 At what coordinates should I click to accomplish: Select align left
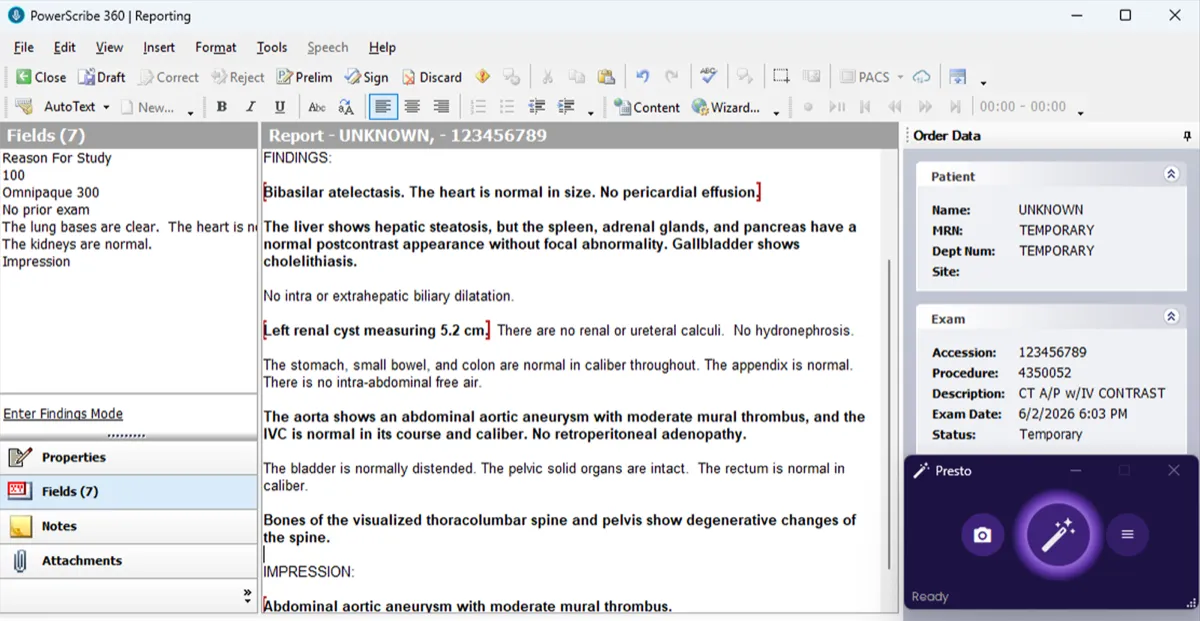(382, 106)
